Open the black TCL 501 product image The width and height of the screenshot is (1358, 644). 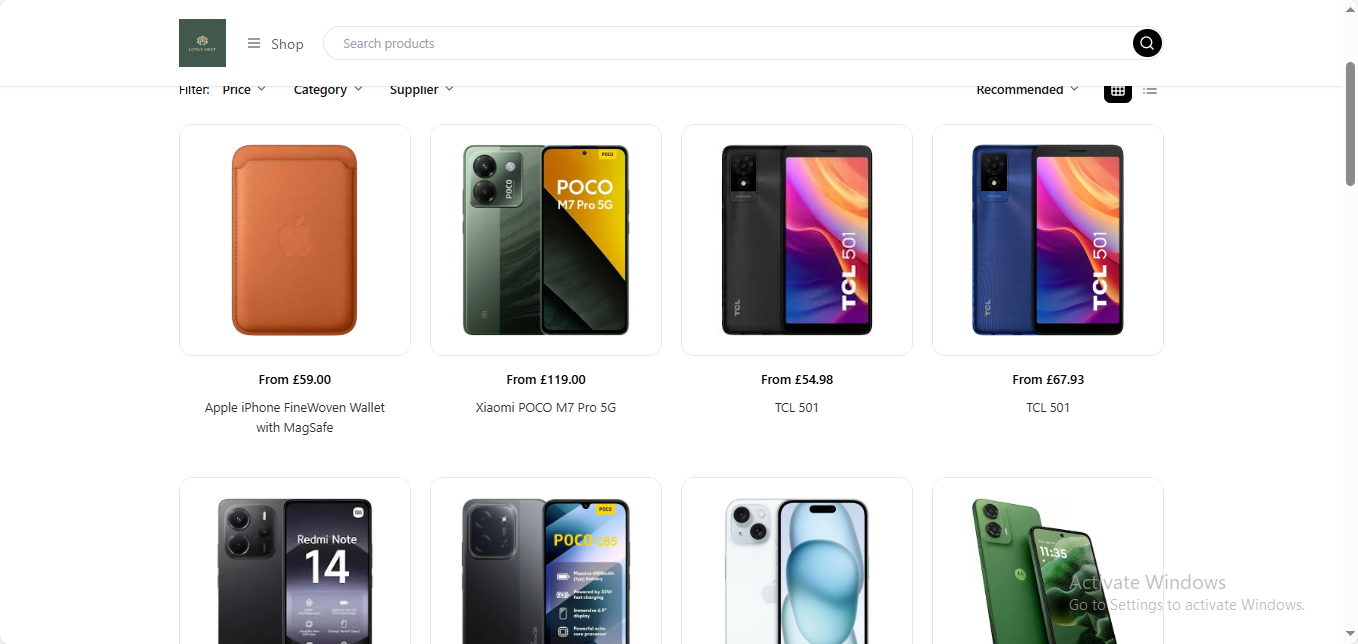pos(797,240)
